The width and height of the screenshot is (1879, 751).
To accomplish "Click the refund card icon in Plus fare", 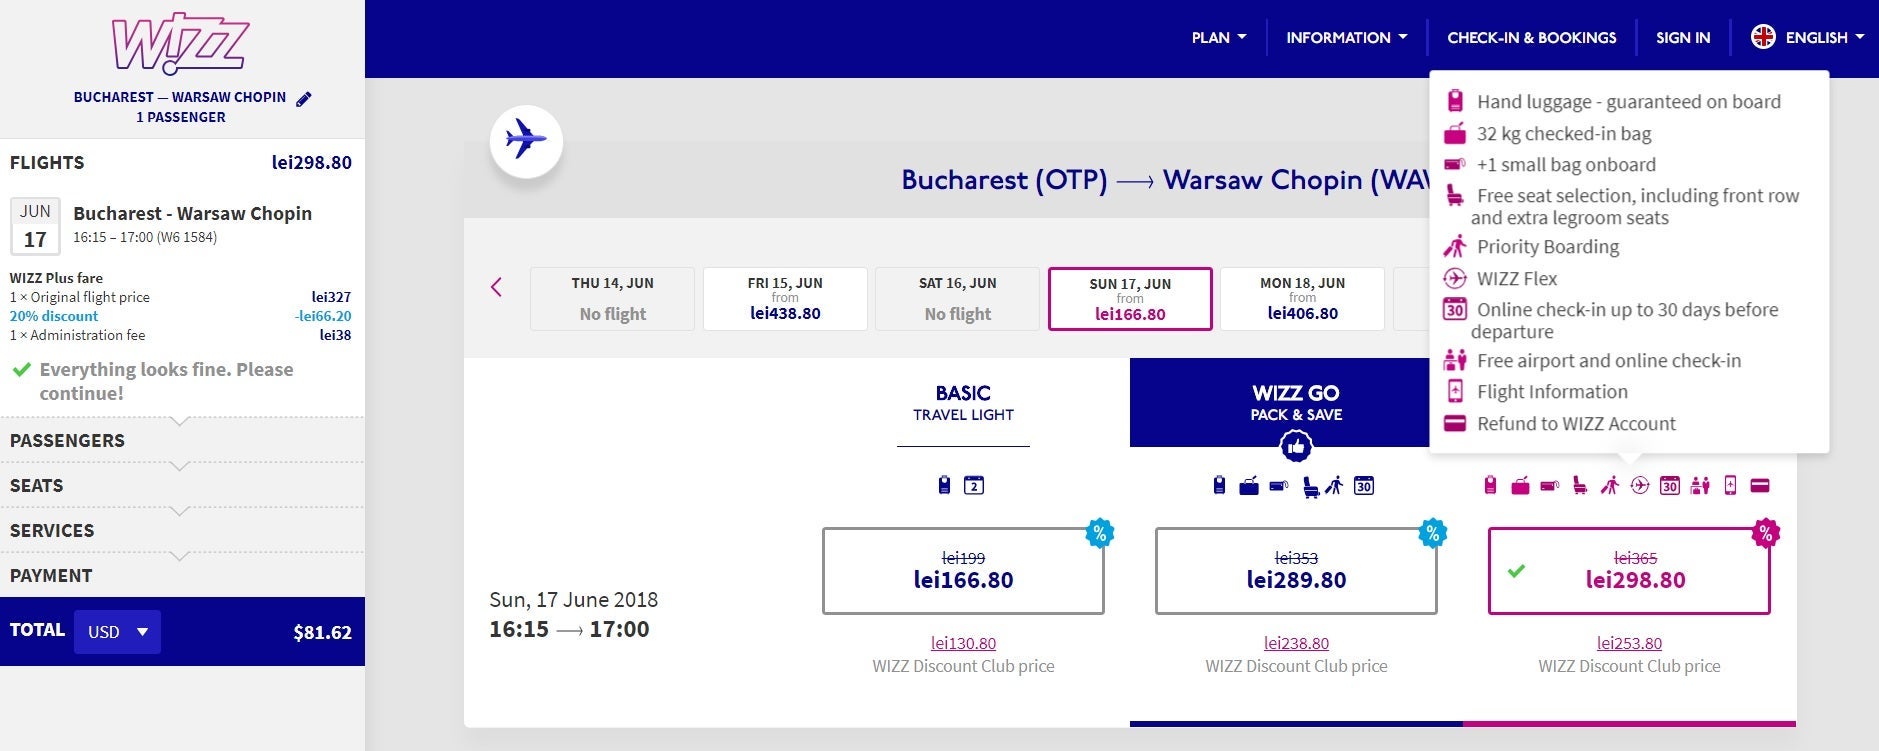I will click(x=1760, y=486).
